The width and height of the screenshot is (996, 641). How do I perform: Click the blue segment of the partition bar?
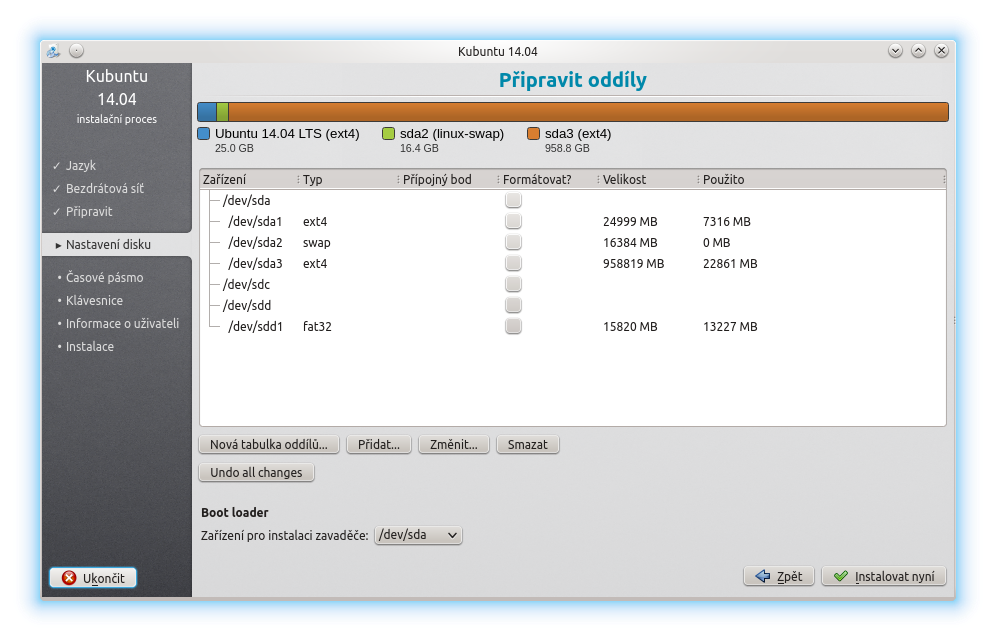coord(207,112)
